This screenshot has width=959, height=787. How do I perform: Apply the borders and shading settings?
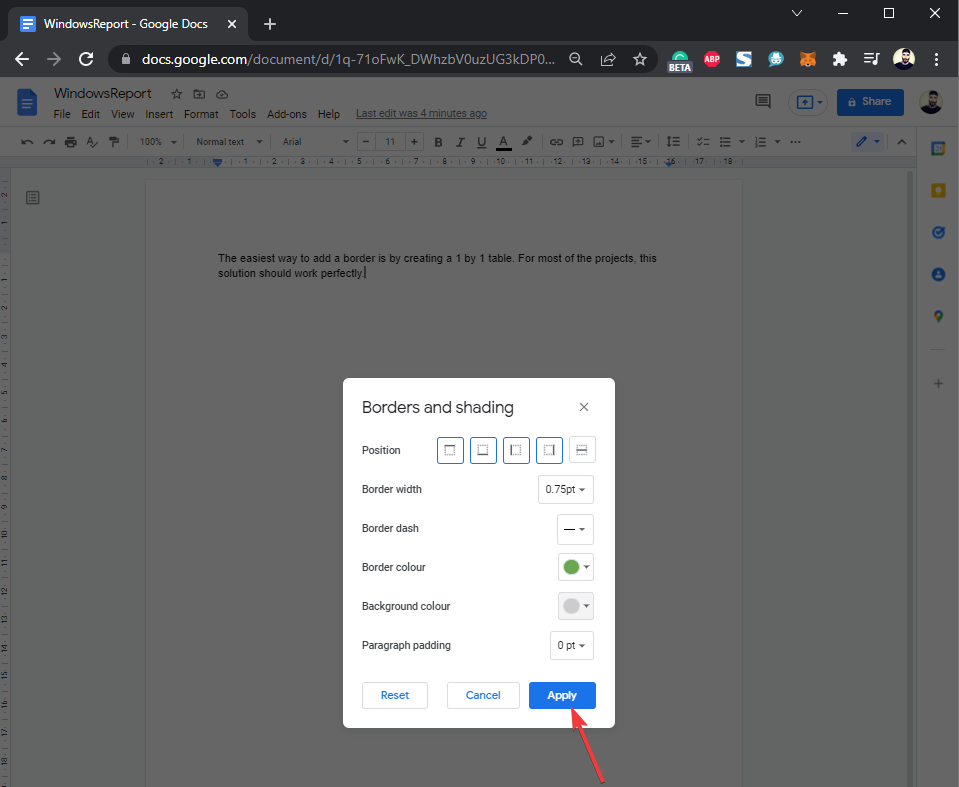(x=562, y=695)
